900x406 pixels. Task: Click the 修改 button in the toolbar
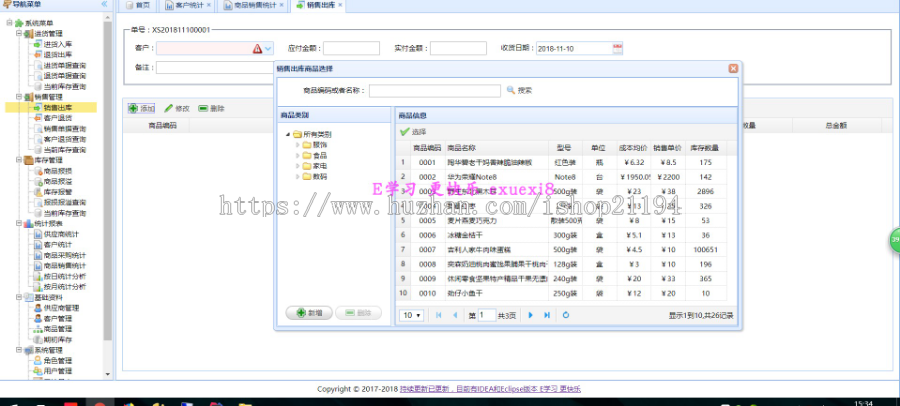[177, 108]
